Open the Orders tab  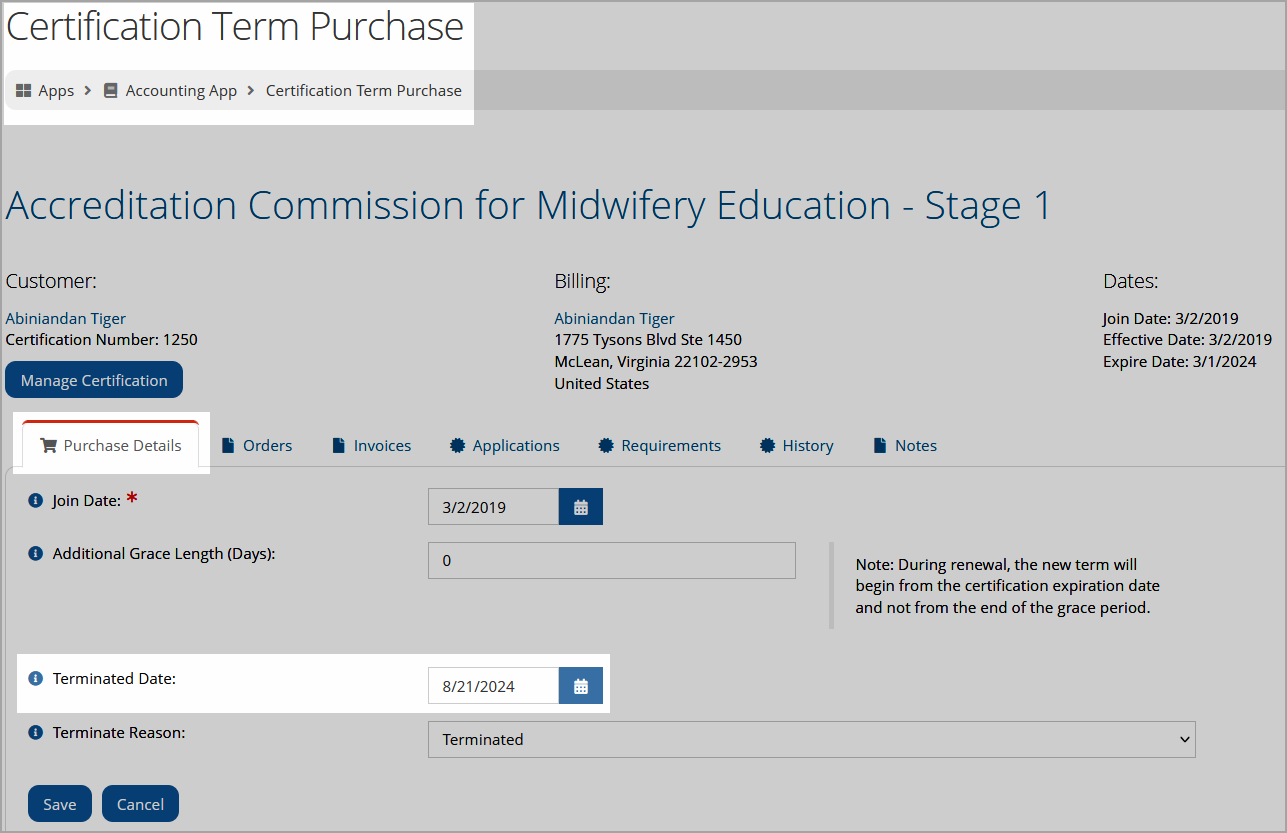257,445
